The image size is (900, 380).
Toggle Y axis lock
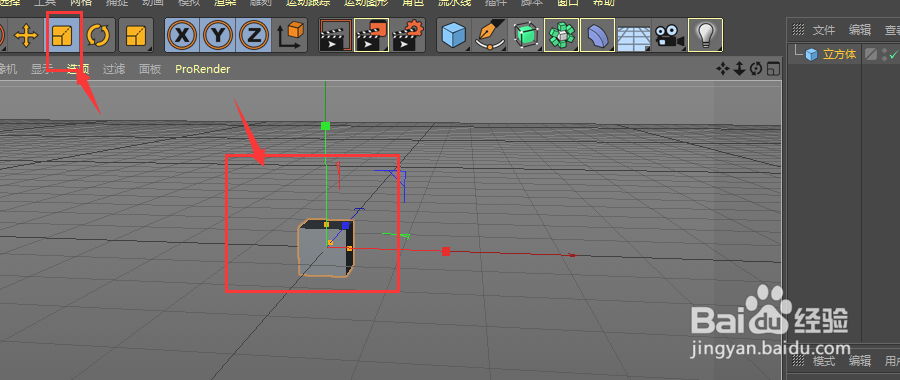(x=218, y=36)
